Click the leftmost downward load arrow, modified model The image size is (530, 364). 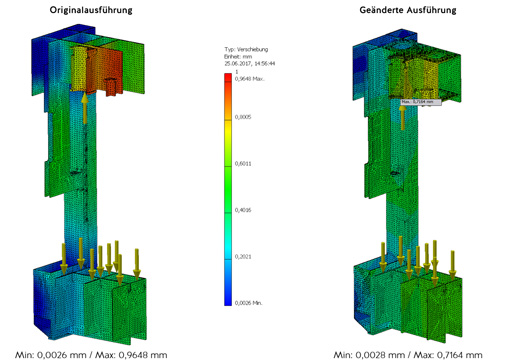[x=383, y=257]
